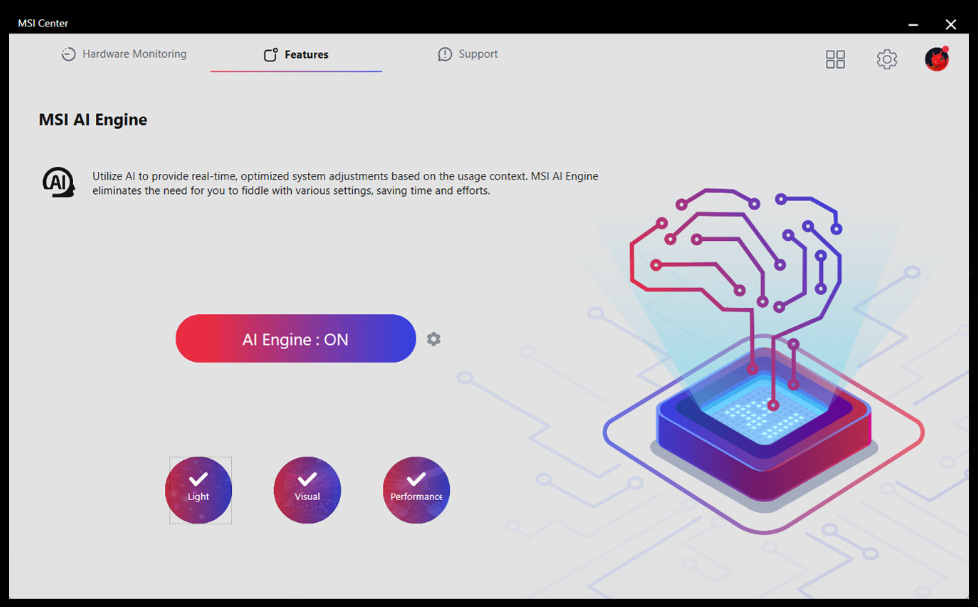Toggle the Light feature circle
Screen dimensions: 978x607
click(198, 490)
